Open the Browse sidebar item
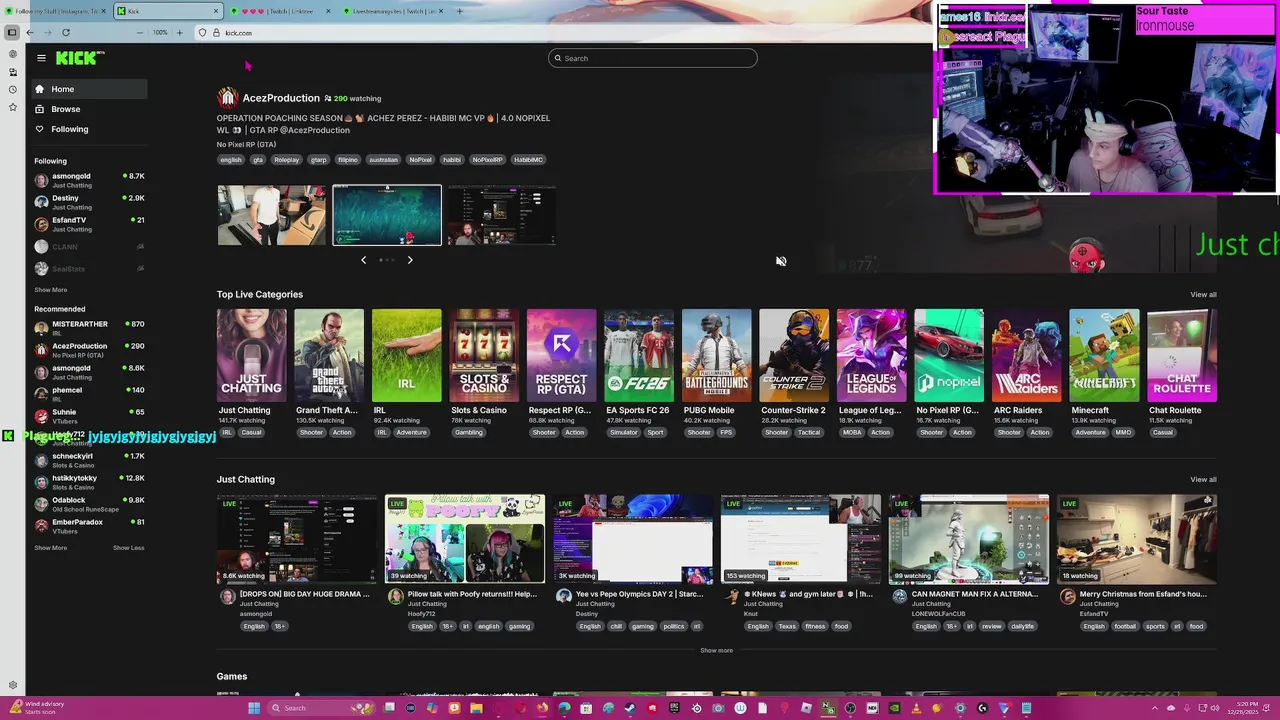 point(88,109)
